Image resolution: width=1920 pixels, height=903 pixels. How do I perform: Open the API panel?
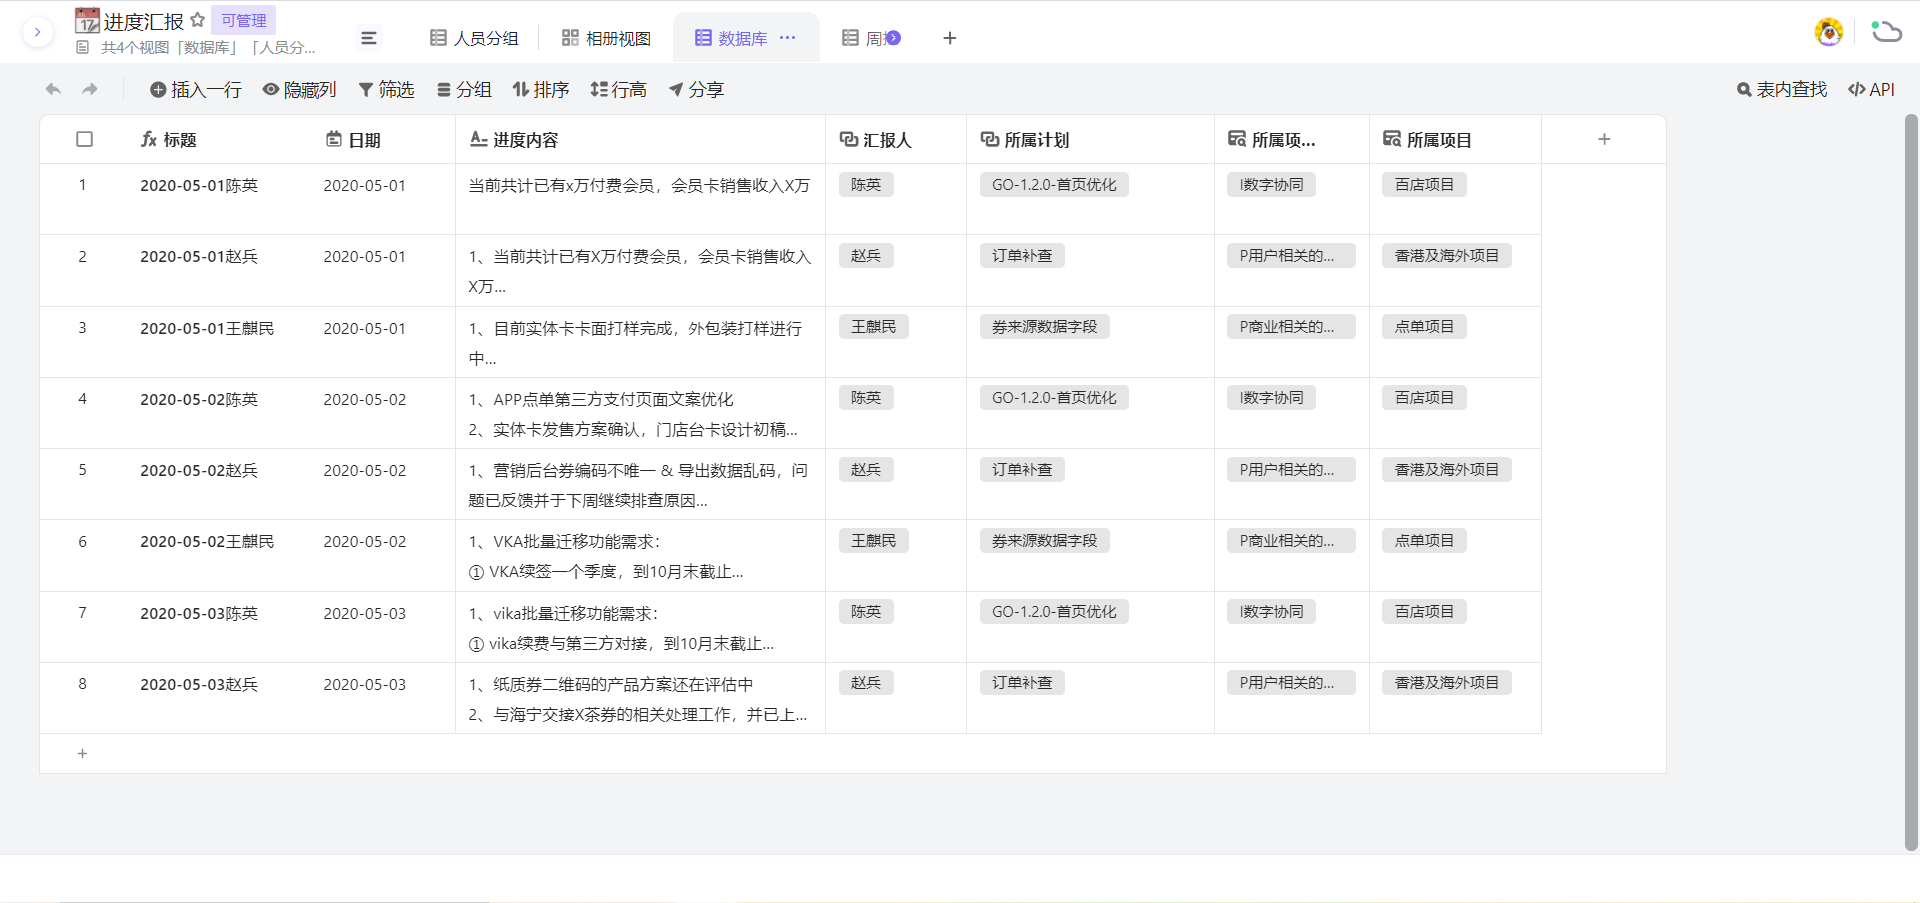click(1871, 90)
